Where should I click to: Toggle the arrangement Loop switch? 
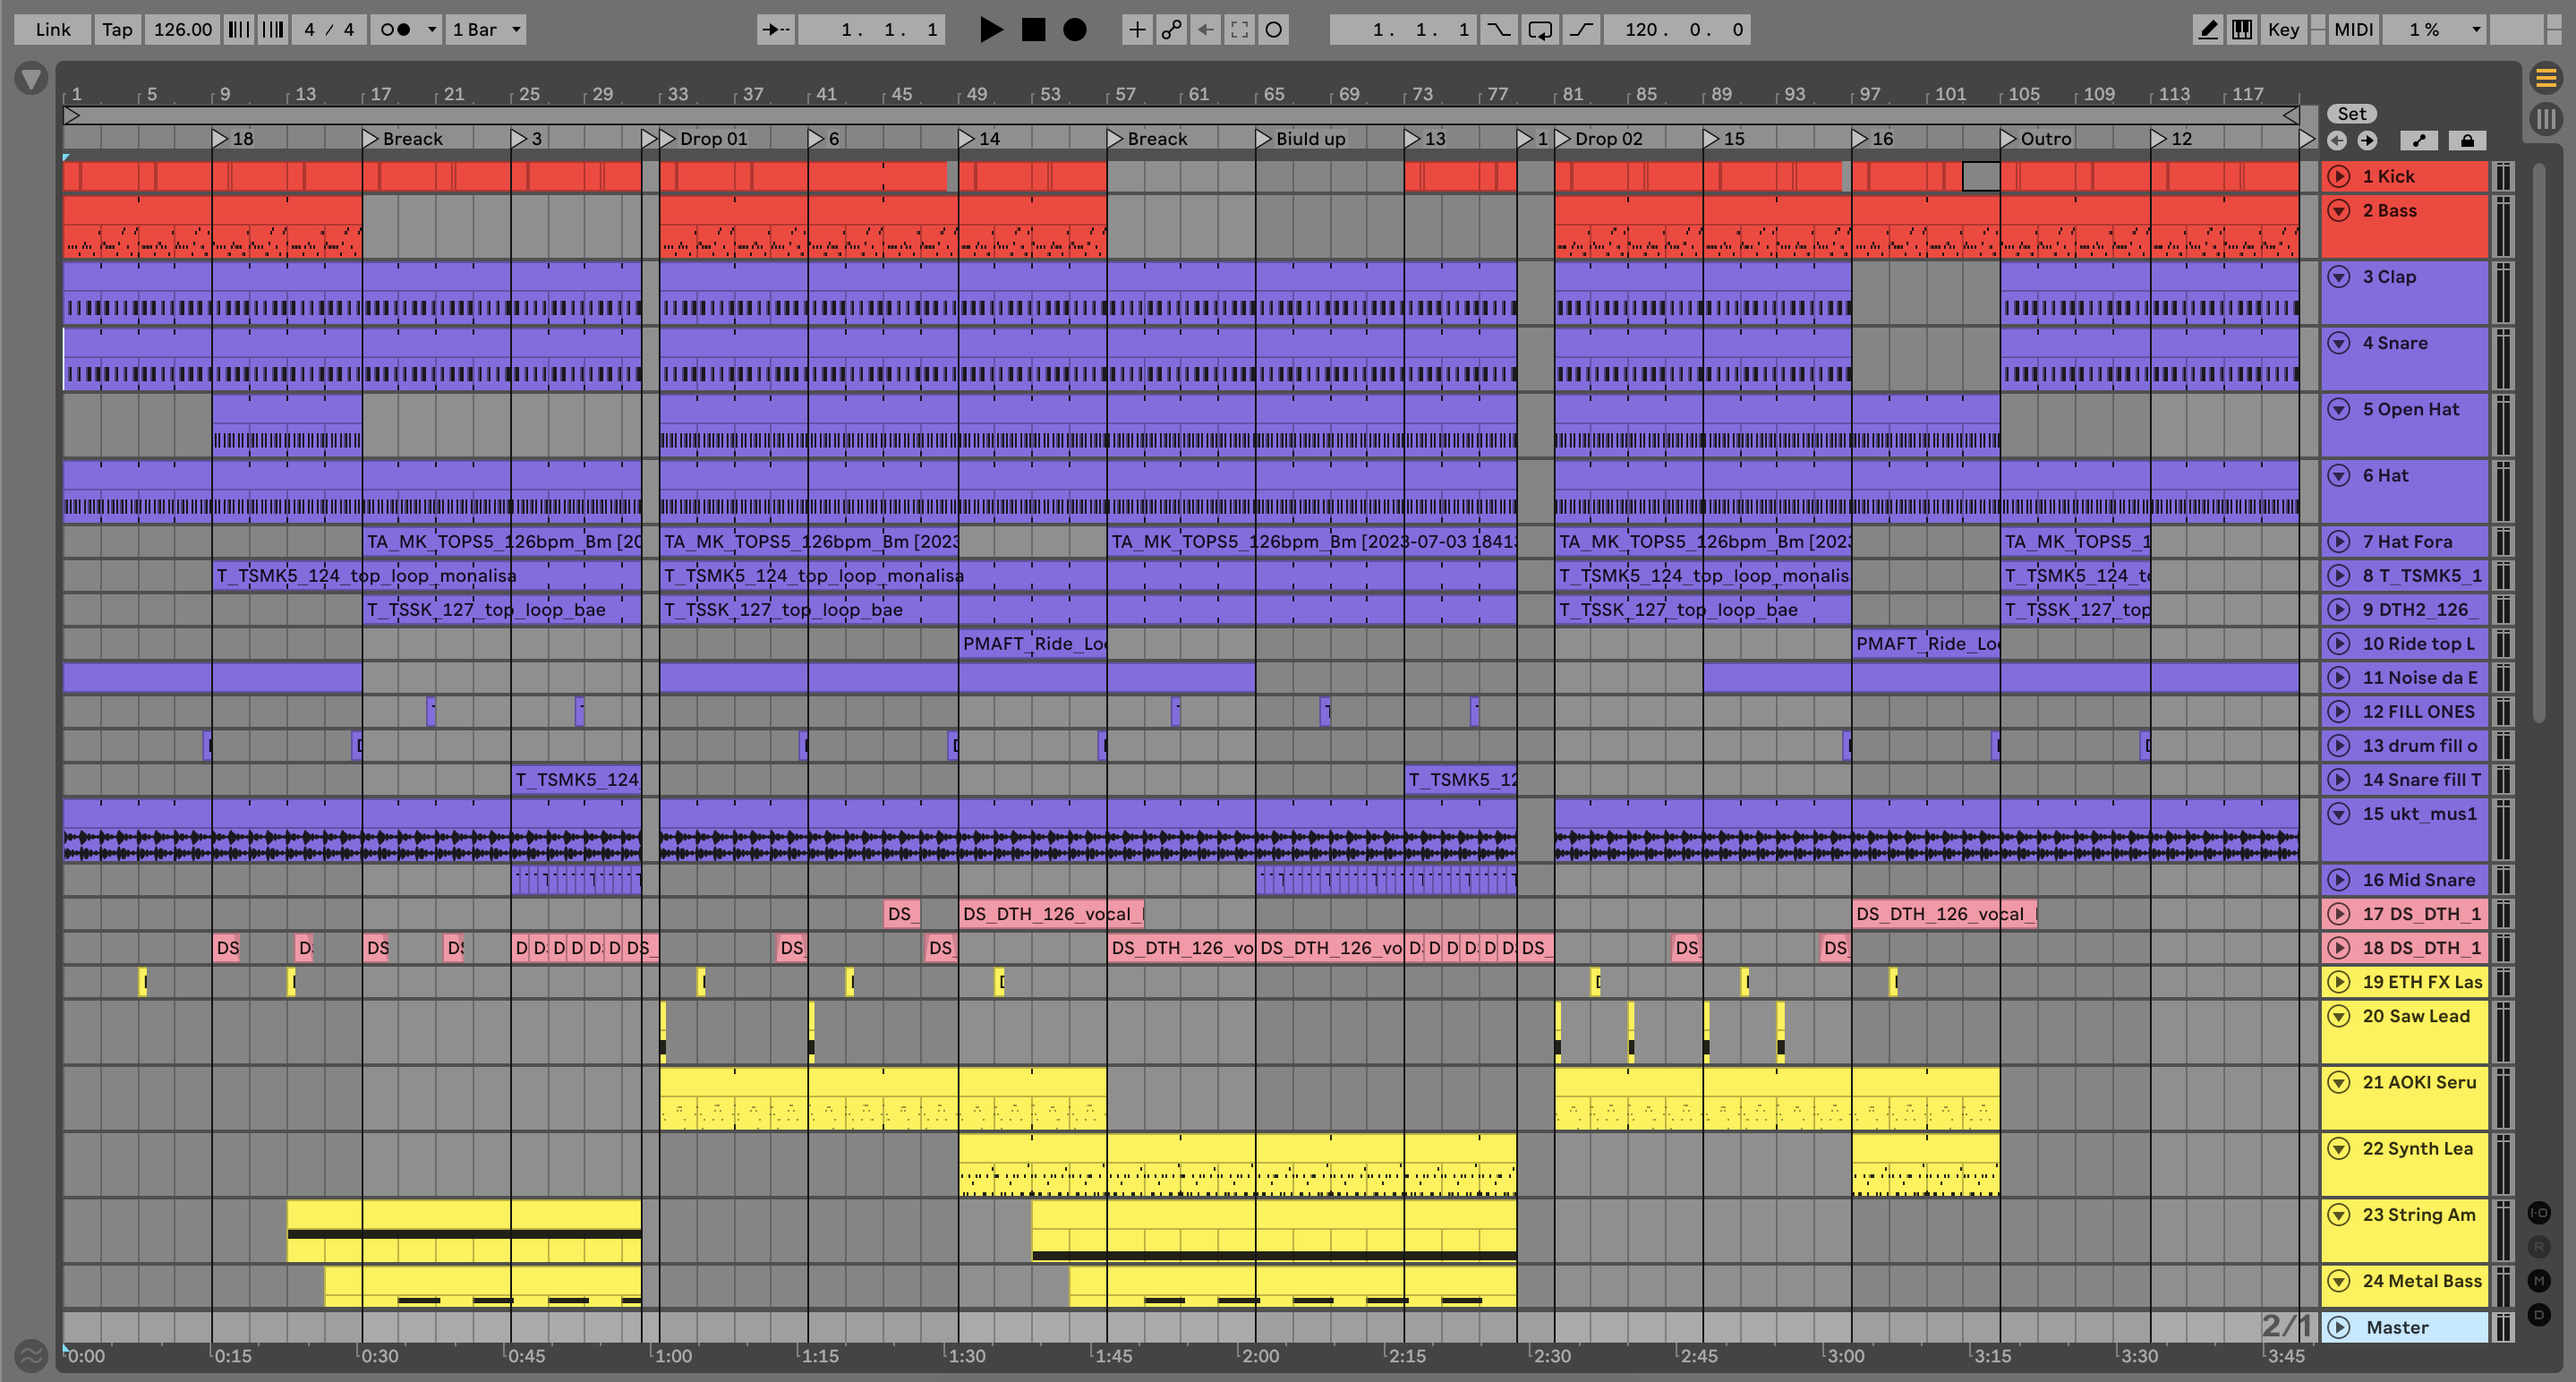[1540, 29]
